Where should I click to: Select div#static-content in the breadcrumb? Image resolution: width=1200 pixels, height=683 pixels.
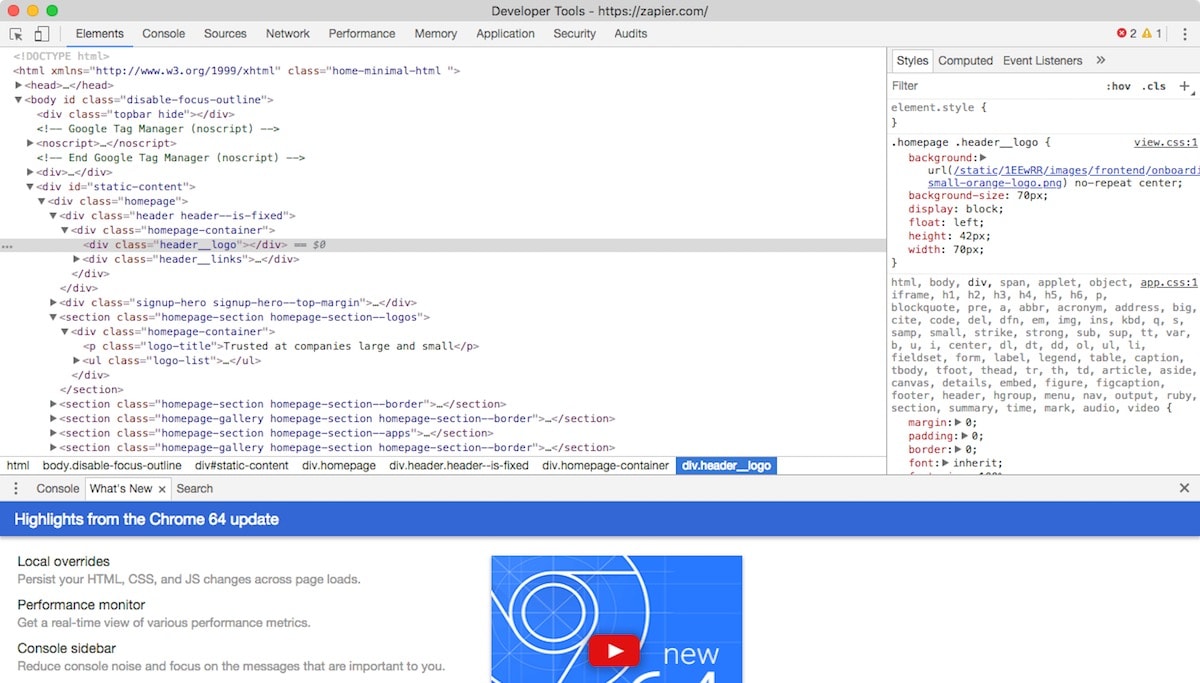pos(241,465)
